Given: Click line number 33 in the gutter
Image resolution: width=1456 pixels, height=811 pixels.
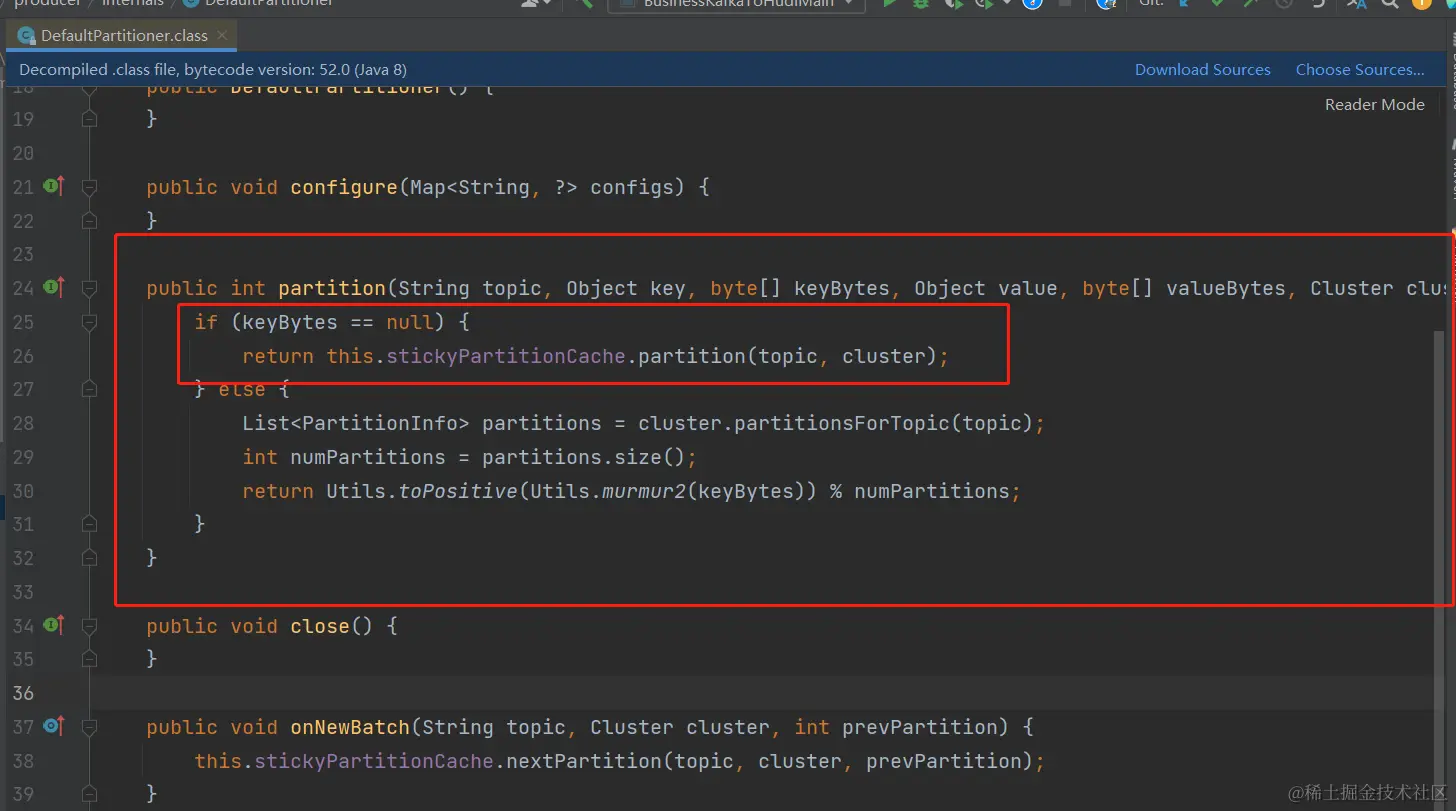Looking at the screenshot, I should (23, 592).
